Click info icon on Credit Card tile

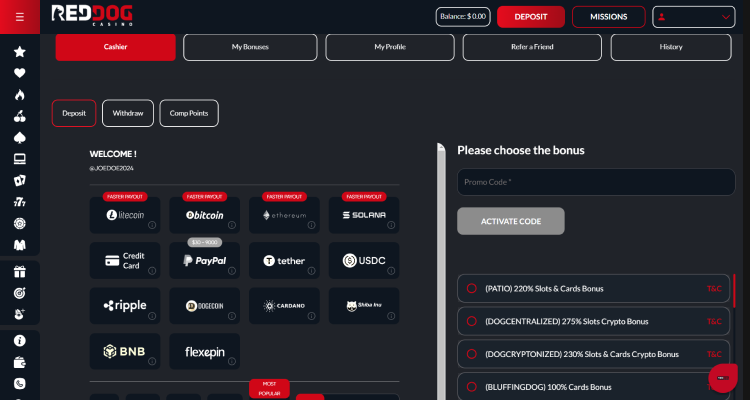tap(152, 271)
